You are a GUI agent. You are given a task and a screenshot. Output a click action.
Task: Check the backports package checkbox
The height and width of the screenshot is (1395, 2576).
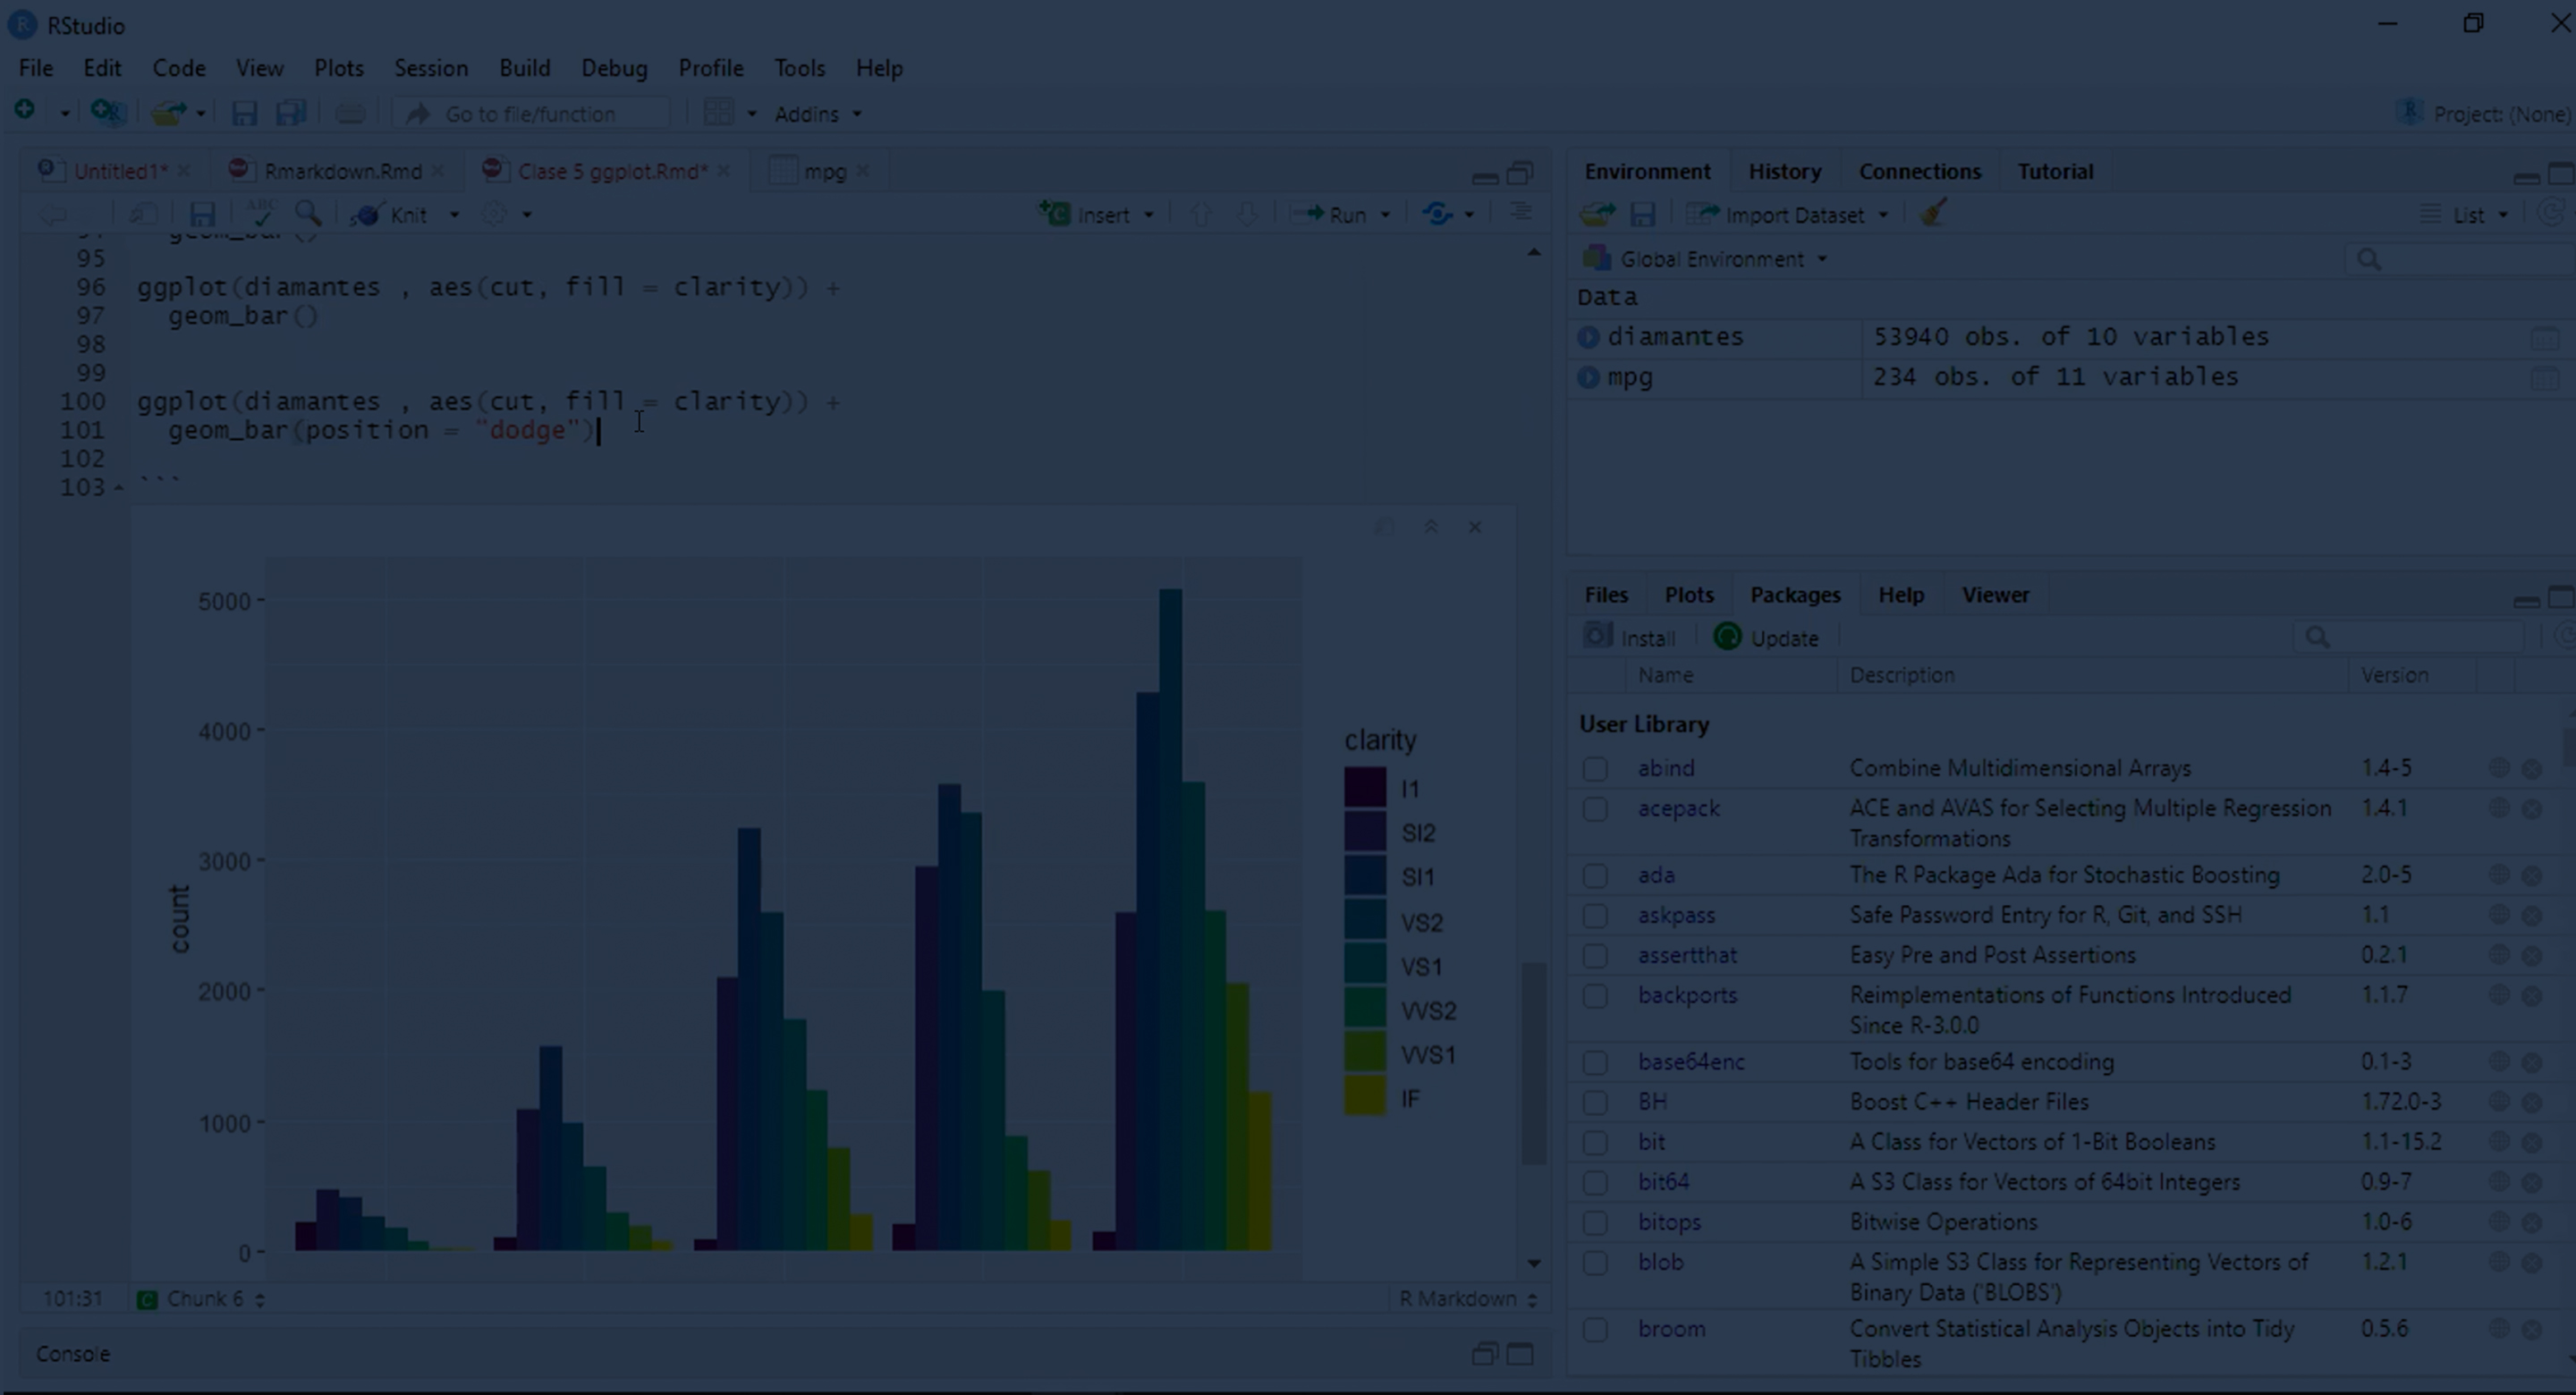coord(1595,996)
